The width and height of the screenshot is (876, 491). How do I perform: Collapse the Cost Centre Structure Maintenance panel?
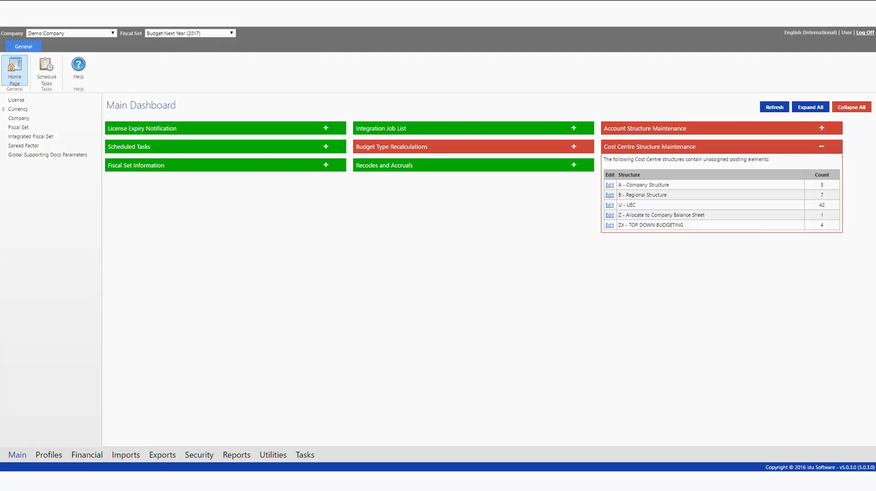(821, 147)
